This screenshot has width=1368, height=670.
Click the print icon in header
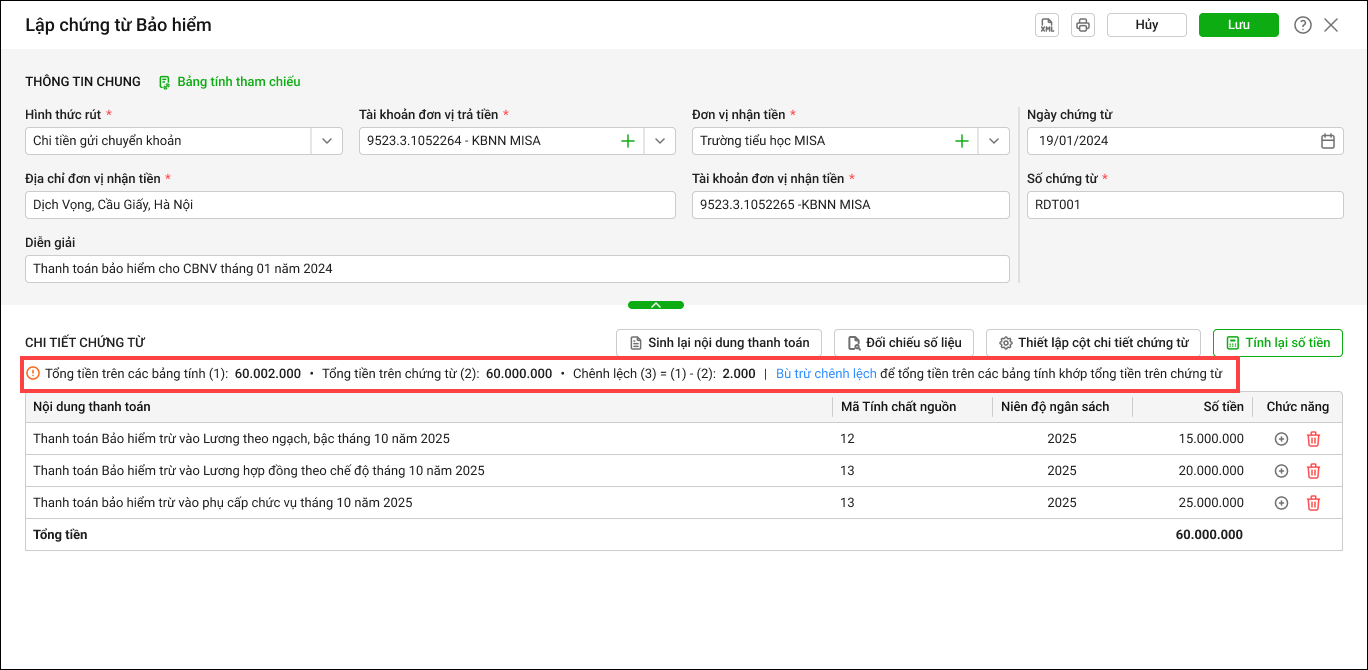[x=1082, y=25]
